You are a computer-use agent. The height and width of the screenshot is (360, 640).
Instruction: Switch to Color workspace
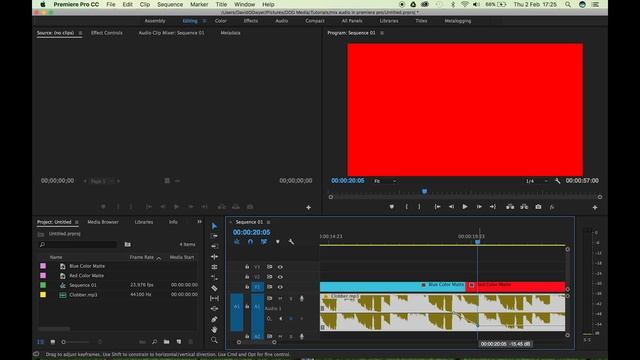[221, 21]
